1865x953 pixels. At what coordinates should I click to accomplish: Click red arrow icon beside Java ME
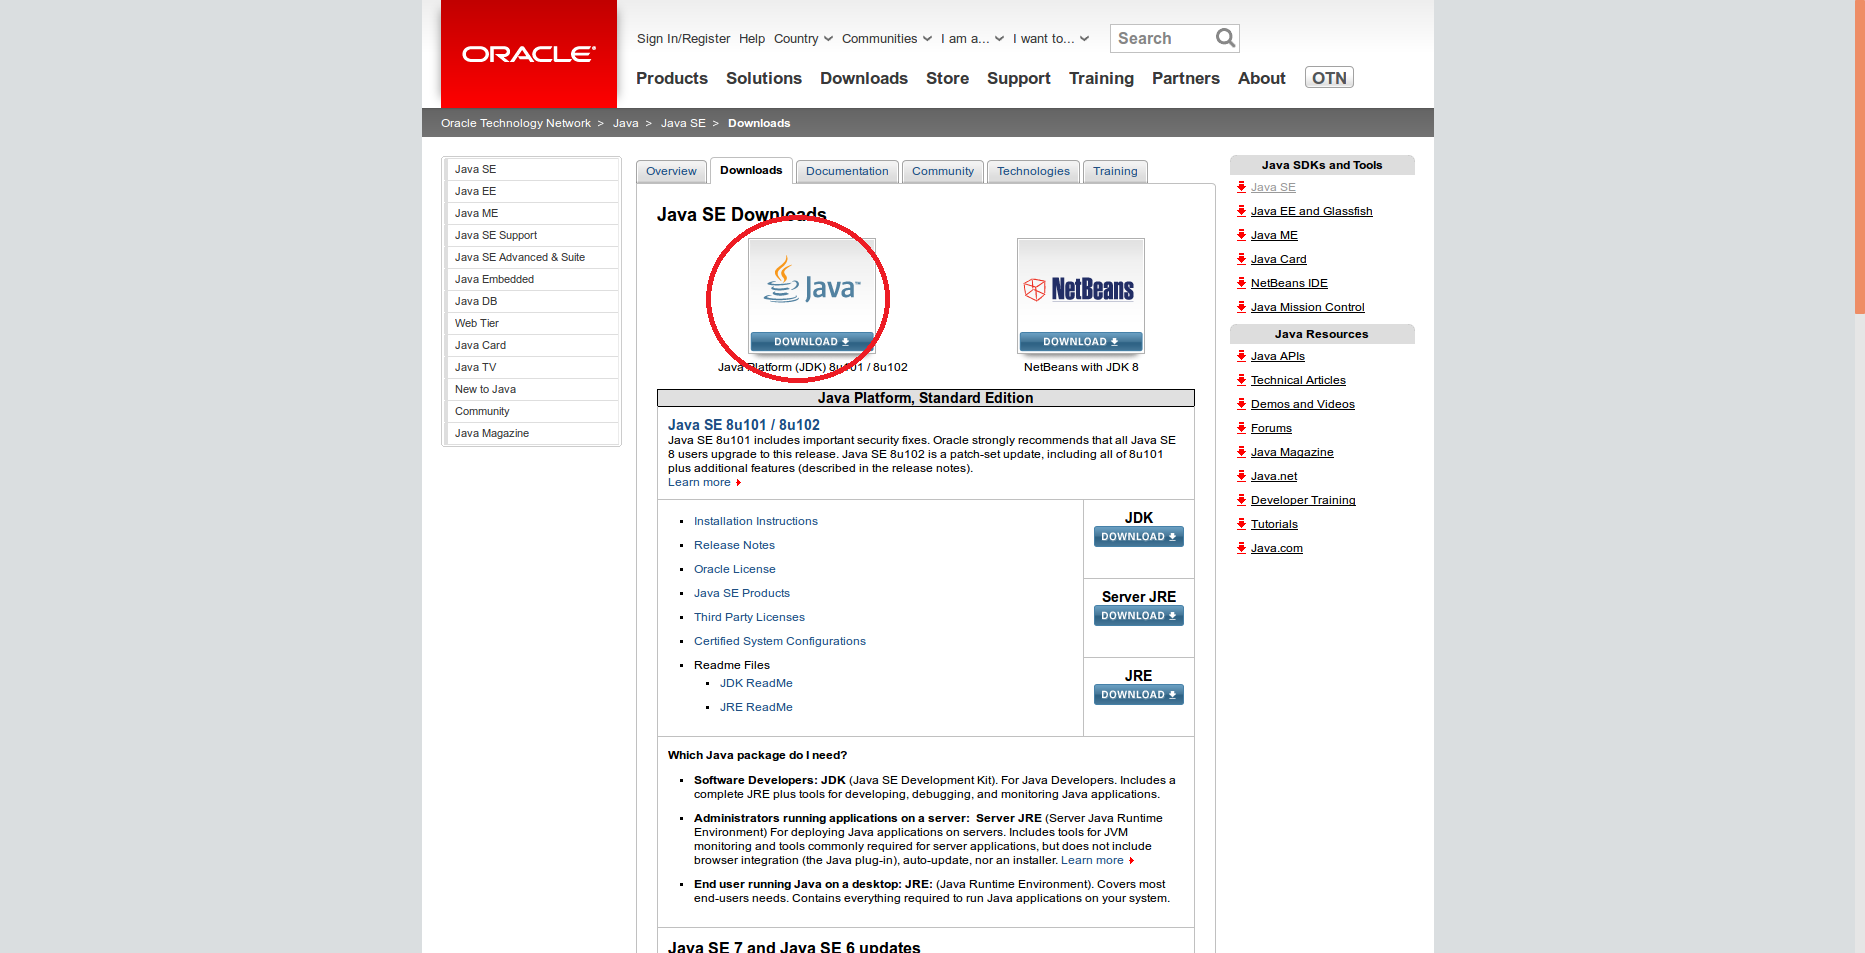tap(1241, 235)
